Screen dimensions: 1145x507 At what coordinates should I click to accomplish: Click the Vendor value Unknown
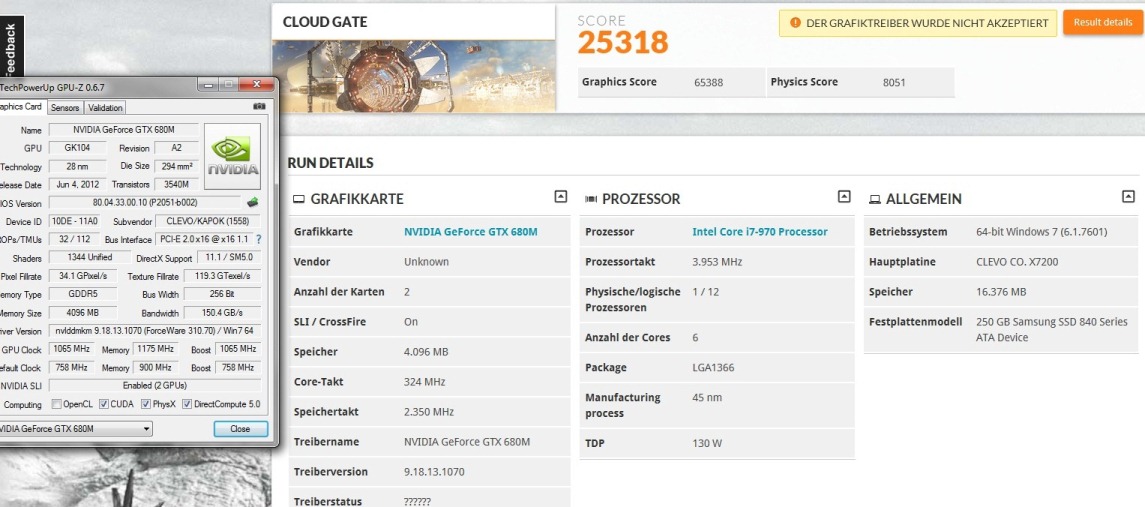tap(426, 262)
